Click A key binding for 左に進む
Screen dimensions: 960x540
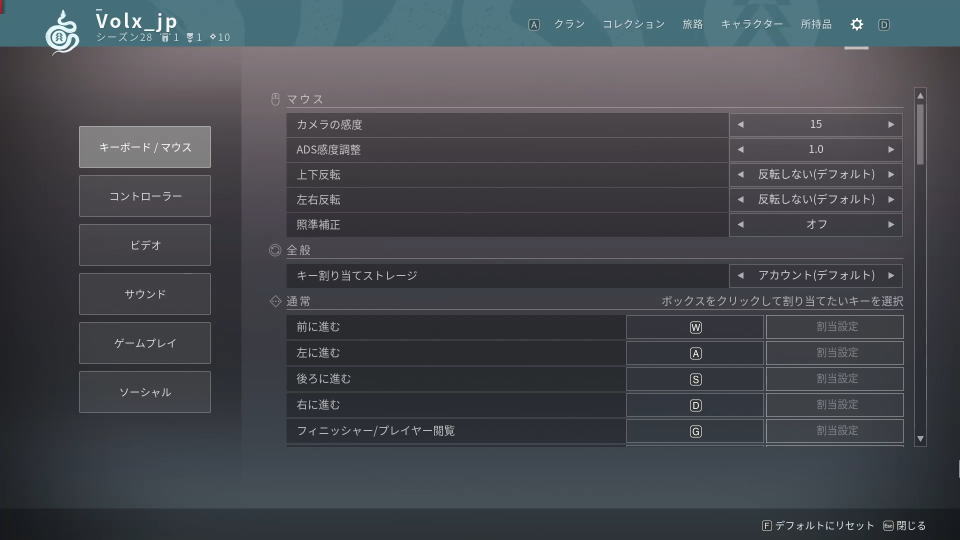pos(695,353)
